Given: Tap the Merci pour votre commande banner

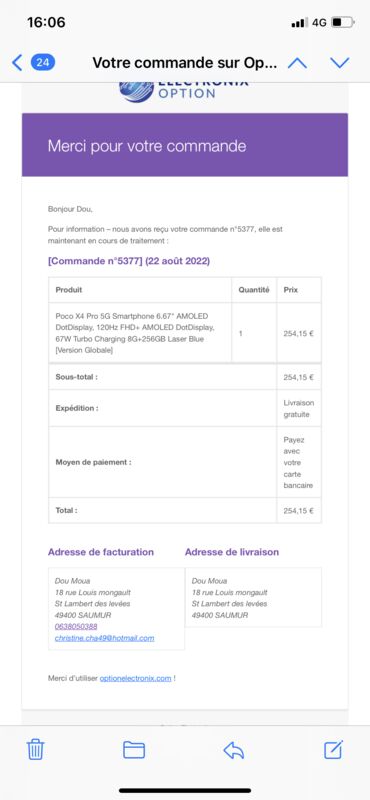Looking at the screenshot, I should [x=185, y=145].
